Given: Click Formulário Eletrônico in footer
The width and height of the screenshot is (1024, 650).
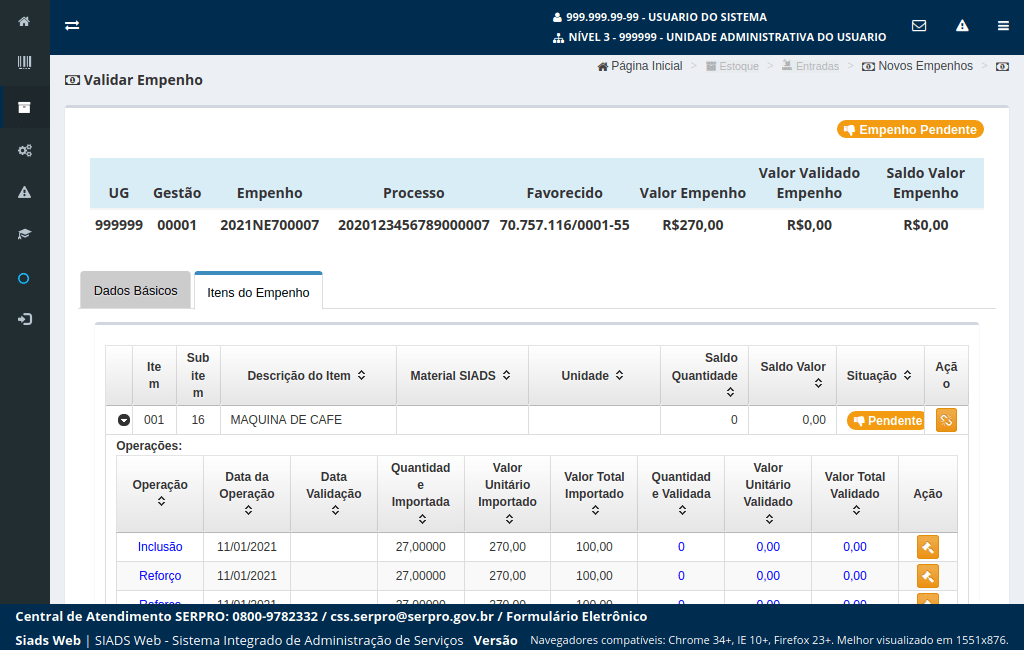Looking at the screenshot, I should 577,617.
